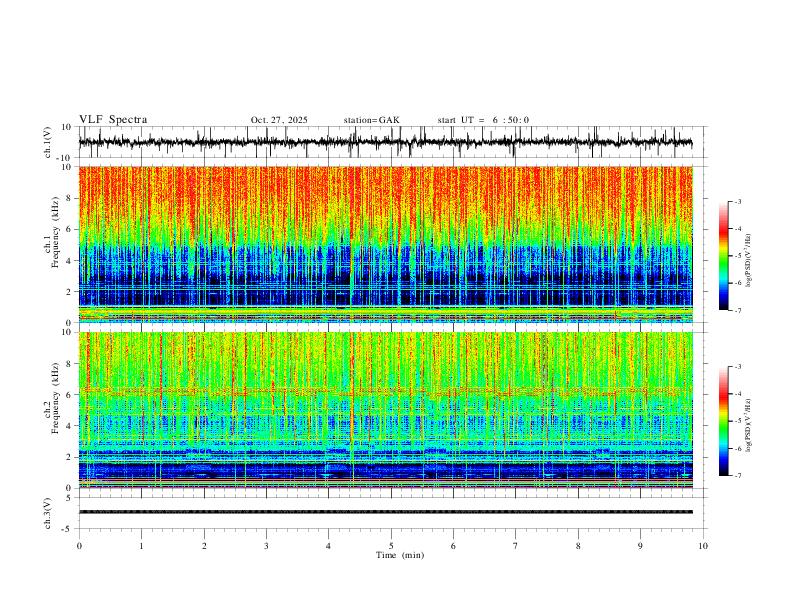Viewport: 792px width, 612px height.
Task: Click the ch.2 Frequency (kHz) axis label
Action: 51,397
